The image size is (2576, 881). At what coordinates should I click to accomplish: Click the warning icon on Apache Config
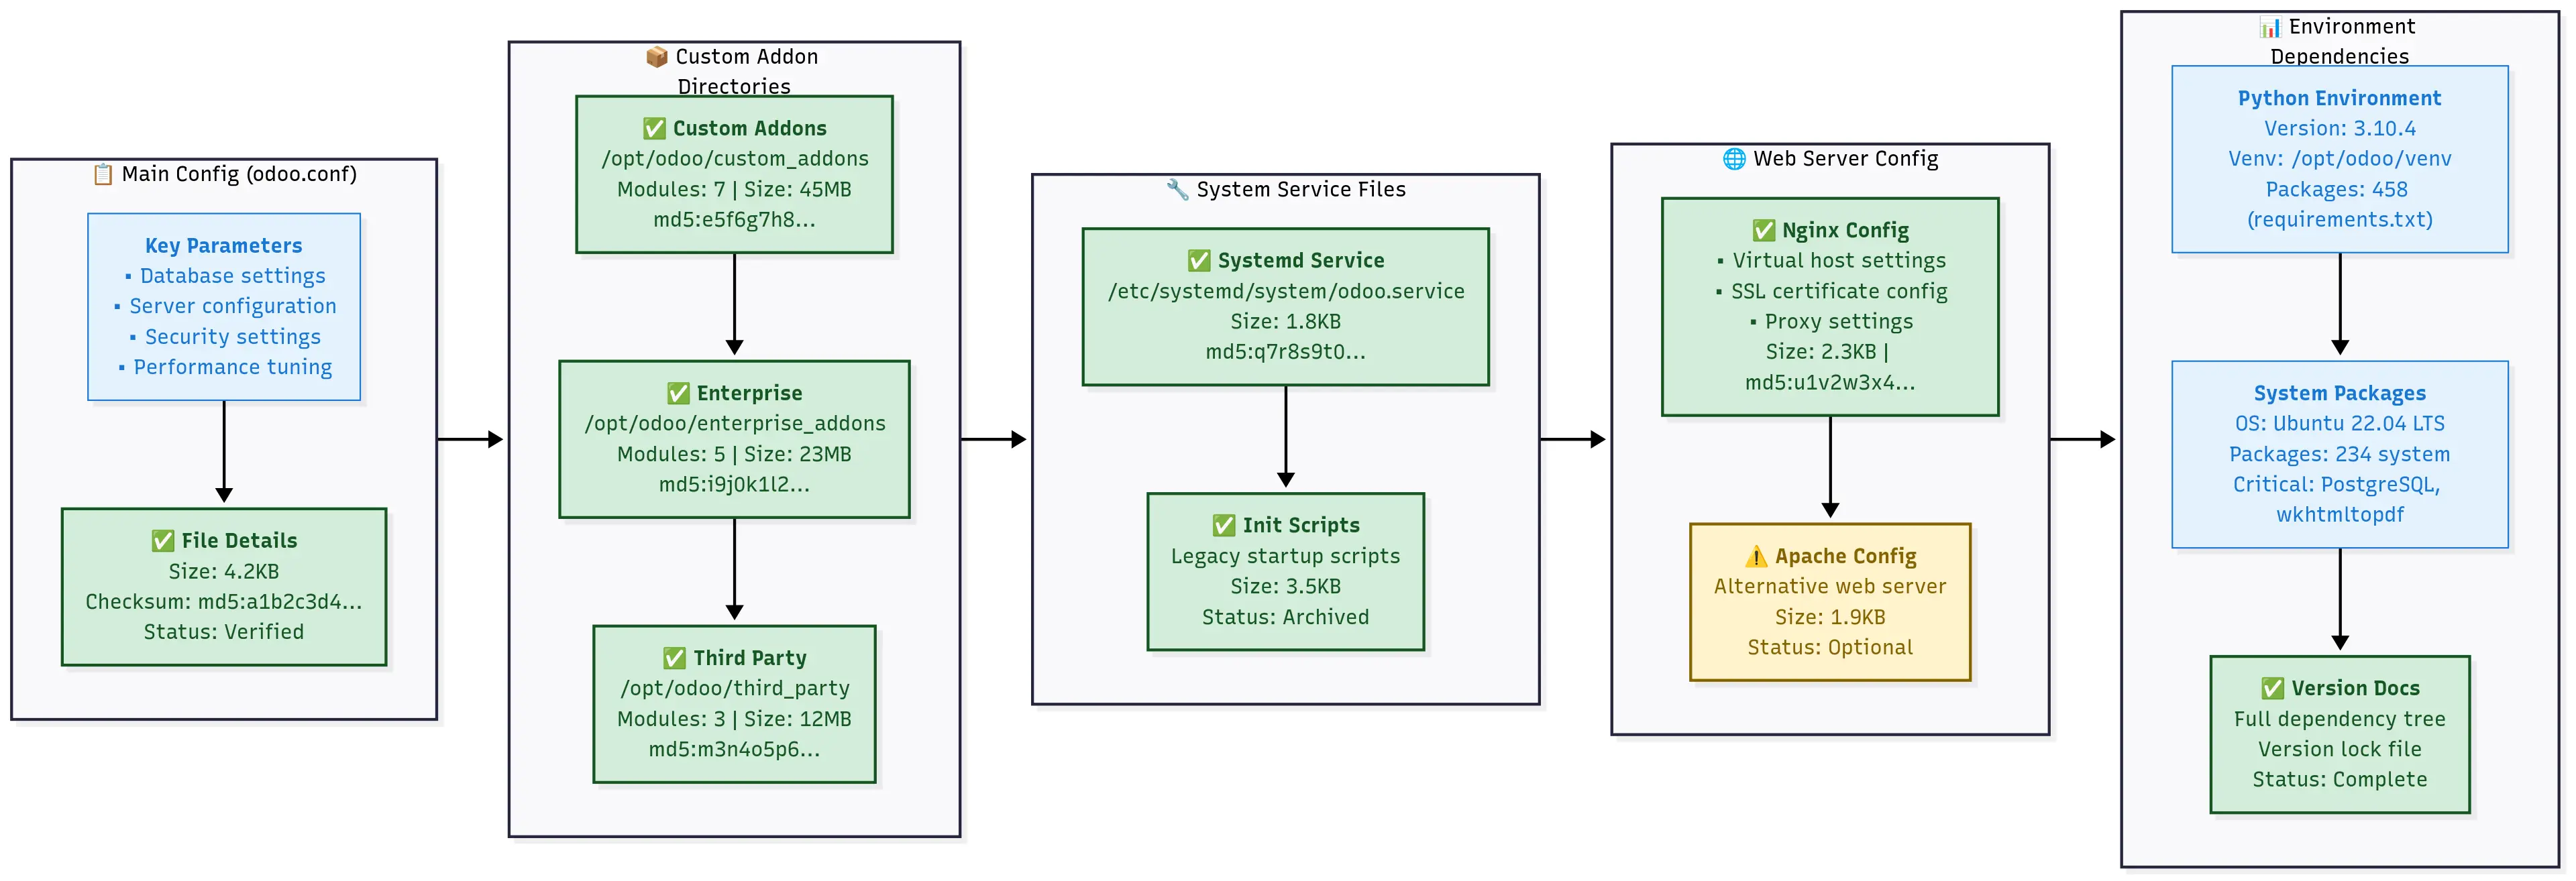tap(1756, 556)
